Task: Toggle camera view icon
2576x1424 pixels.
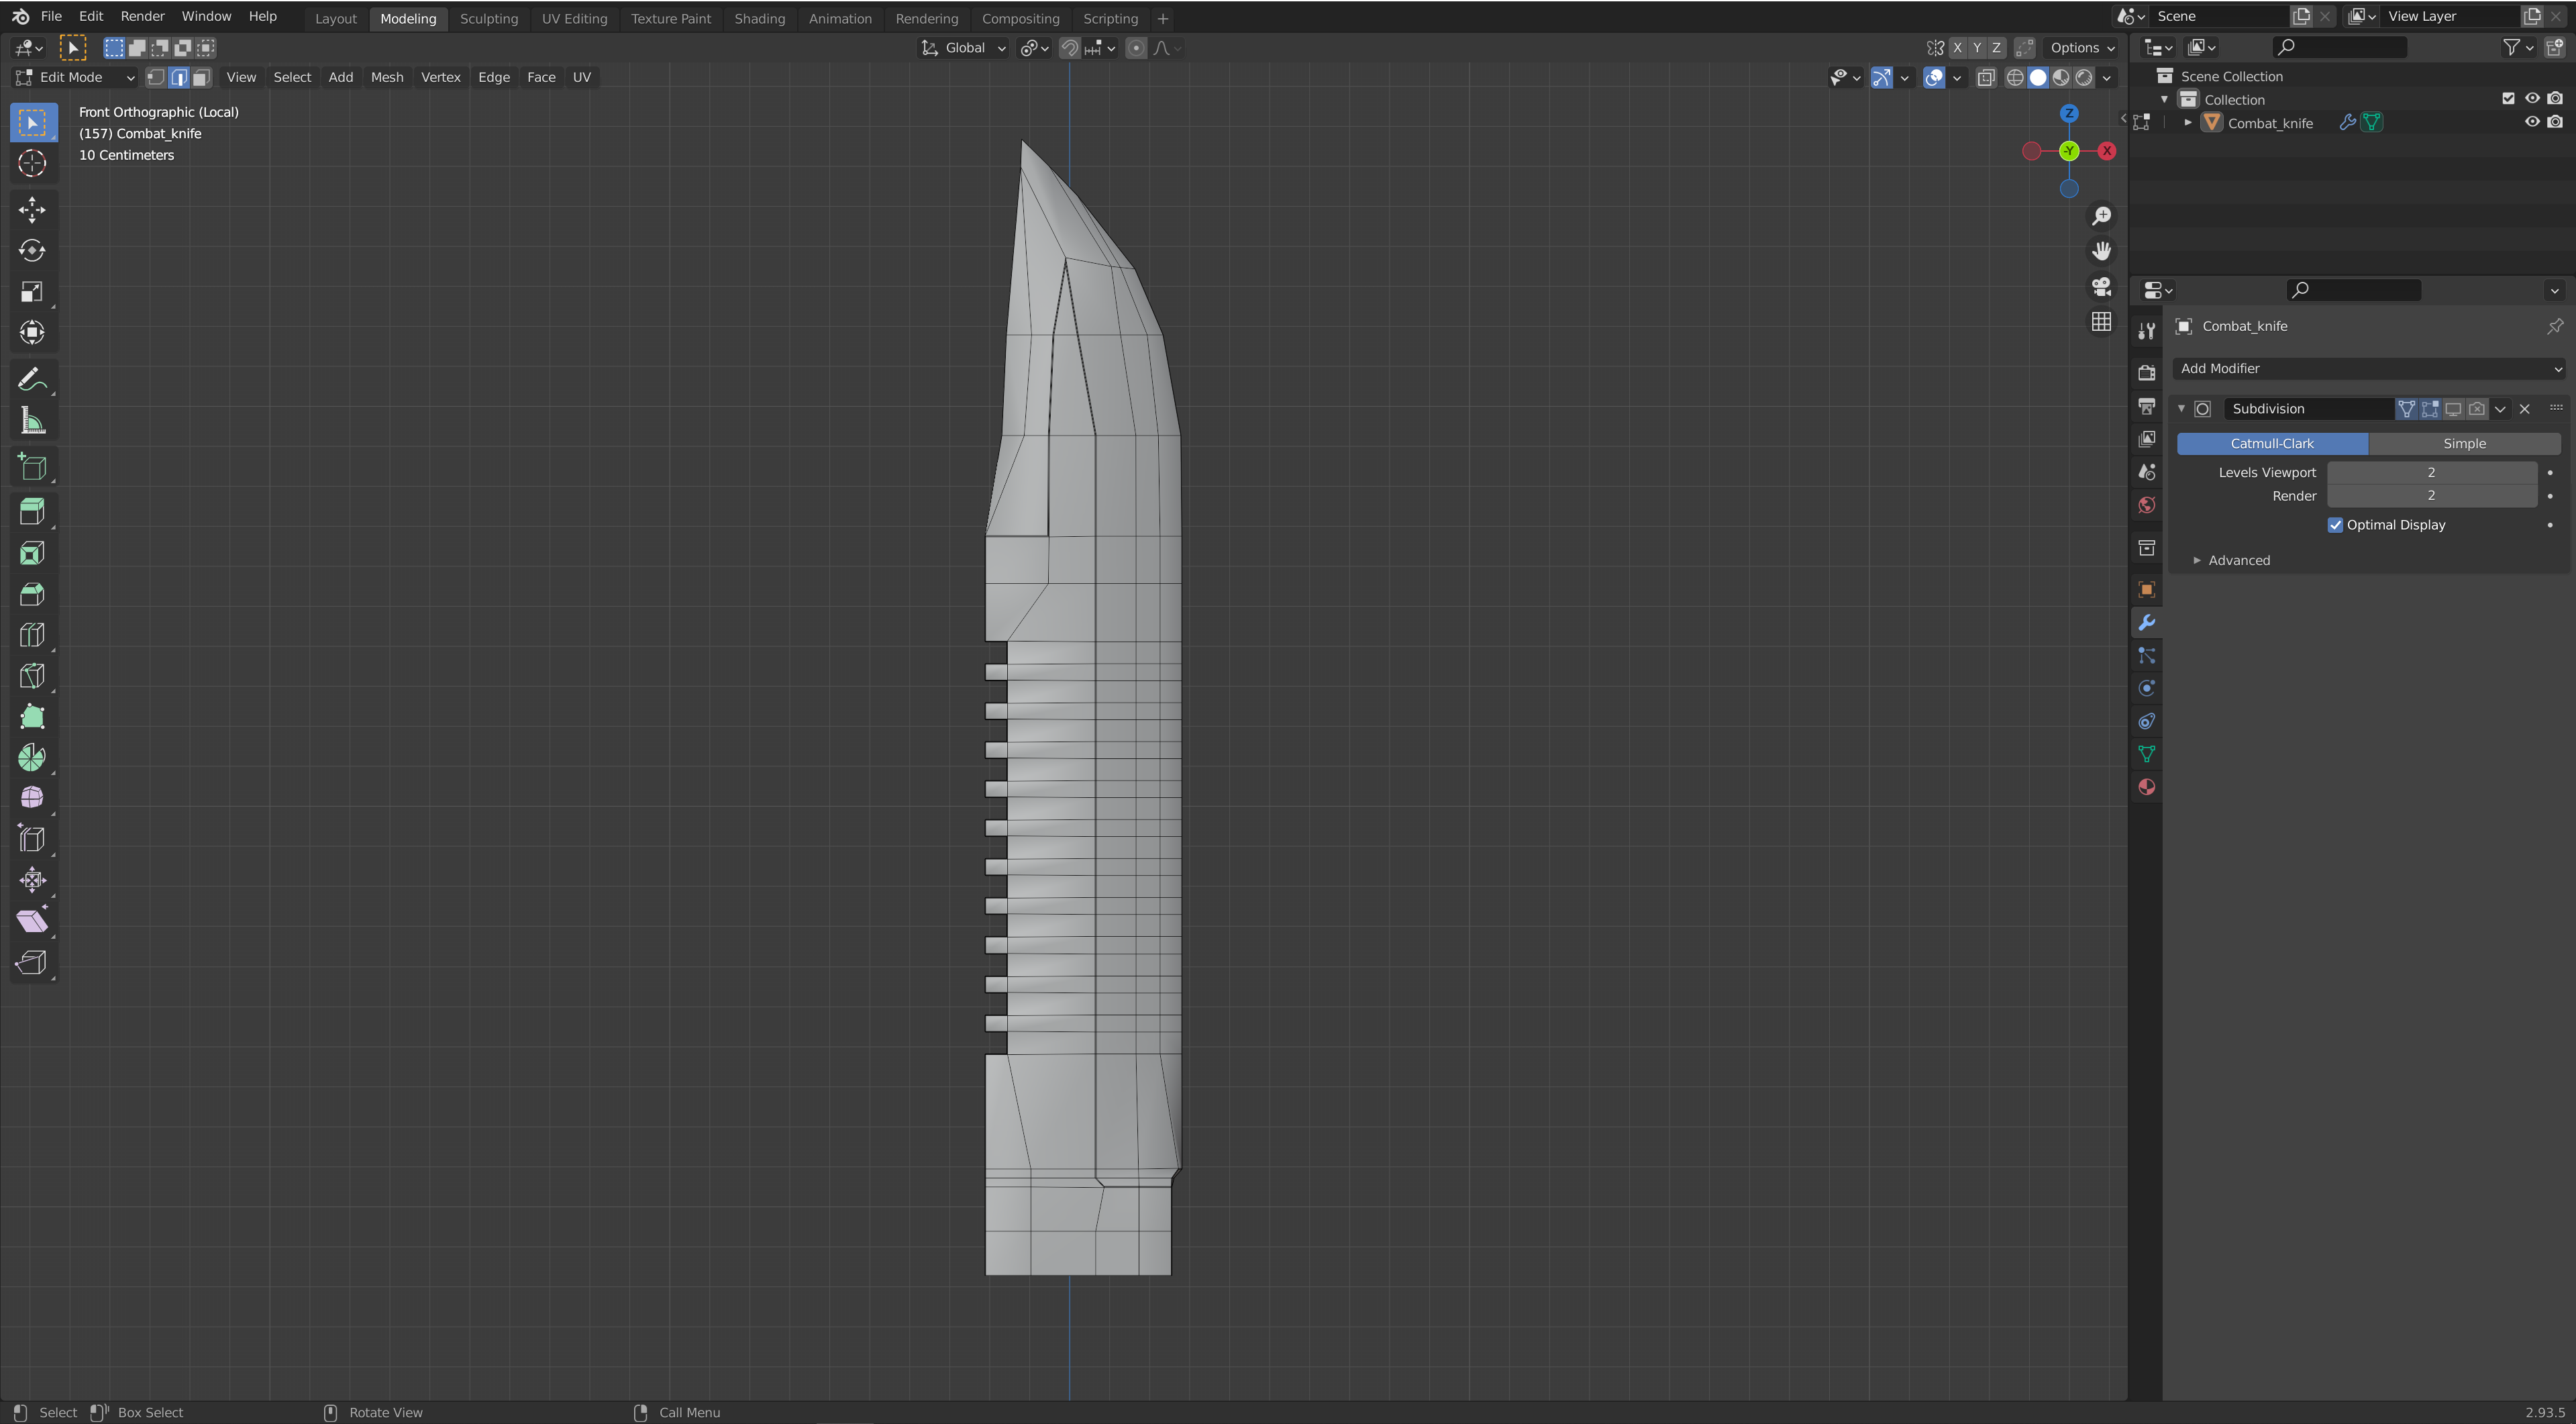Action: (2102, 287)
